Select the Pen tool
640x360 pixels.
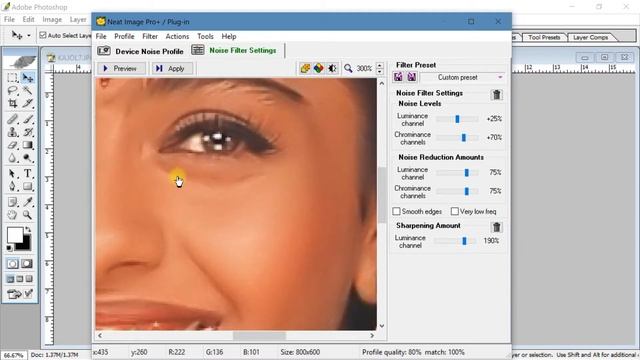tap(12, 187)
